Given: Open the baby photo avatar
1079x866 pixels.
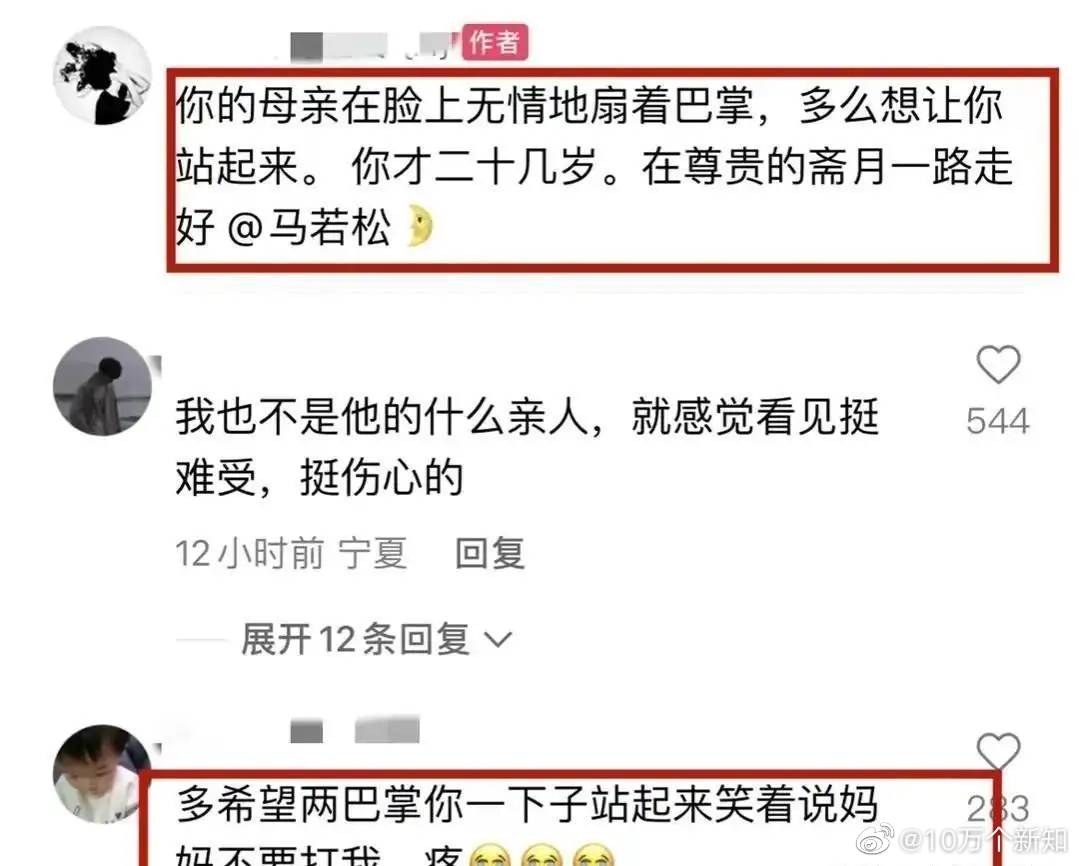Looking at the screenshot, I should (103, 774).
